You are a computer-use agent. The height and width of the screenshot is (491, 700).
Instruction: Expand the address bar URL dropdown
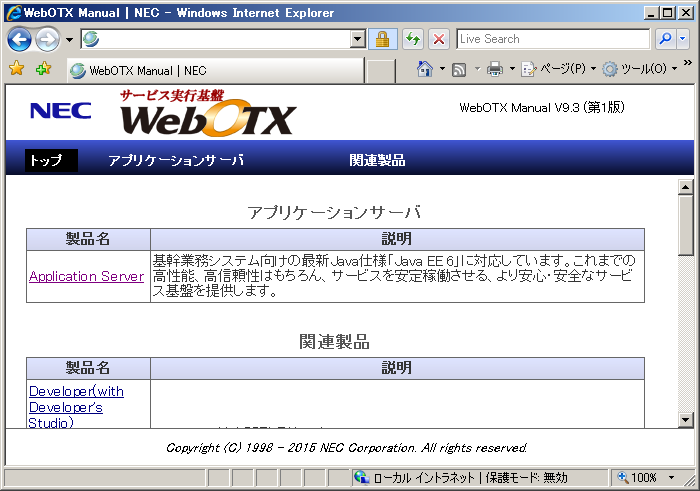click(358, 39)
